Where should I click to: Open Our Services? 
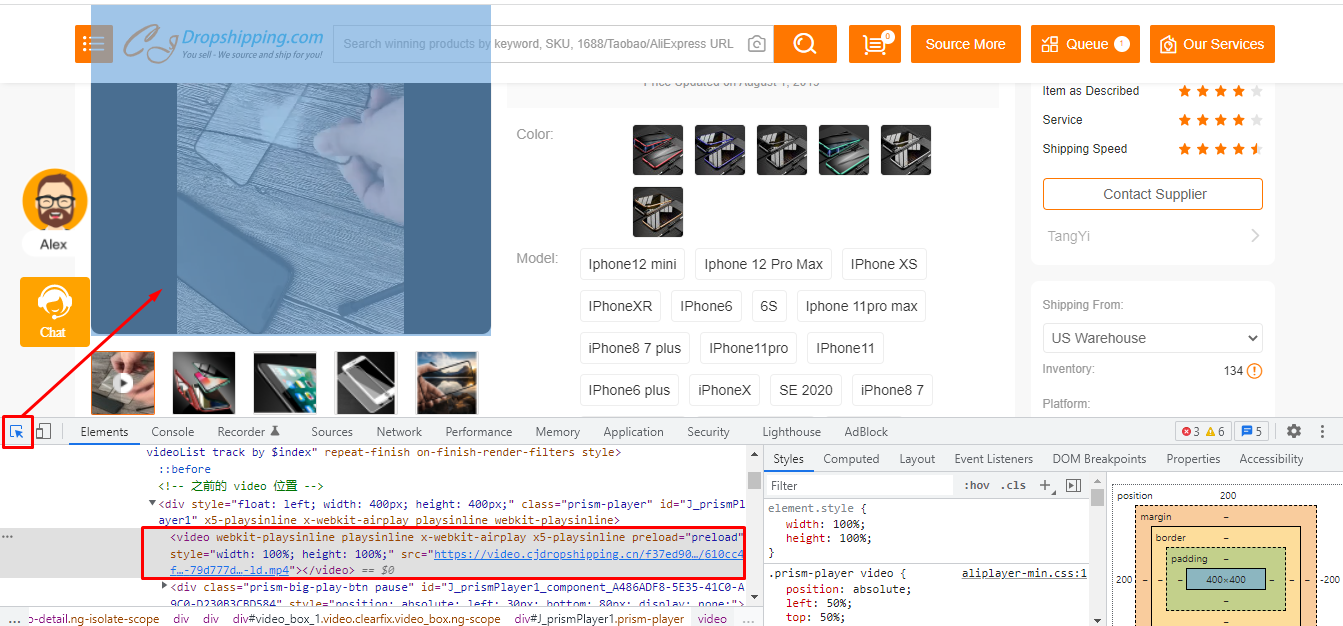[x=1213, y=44]
